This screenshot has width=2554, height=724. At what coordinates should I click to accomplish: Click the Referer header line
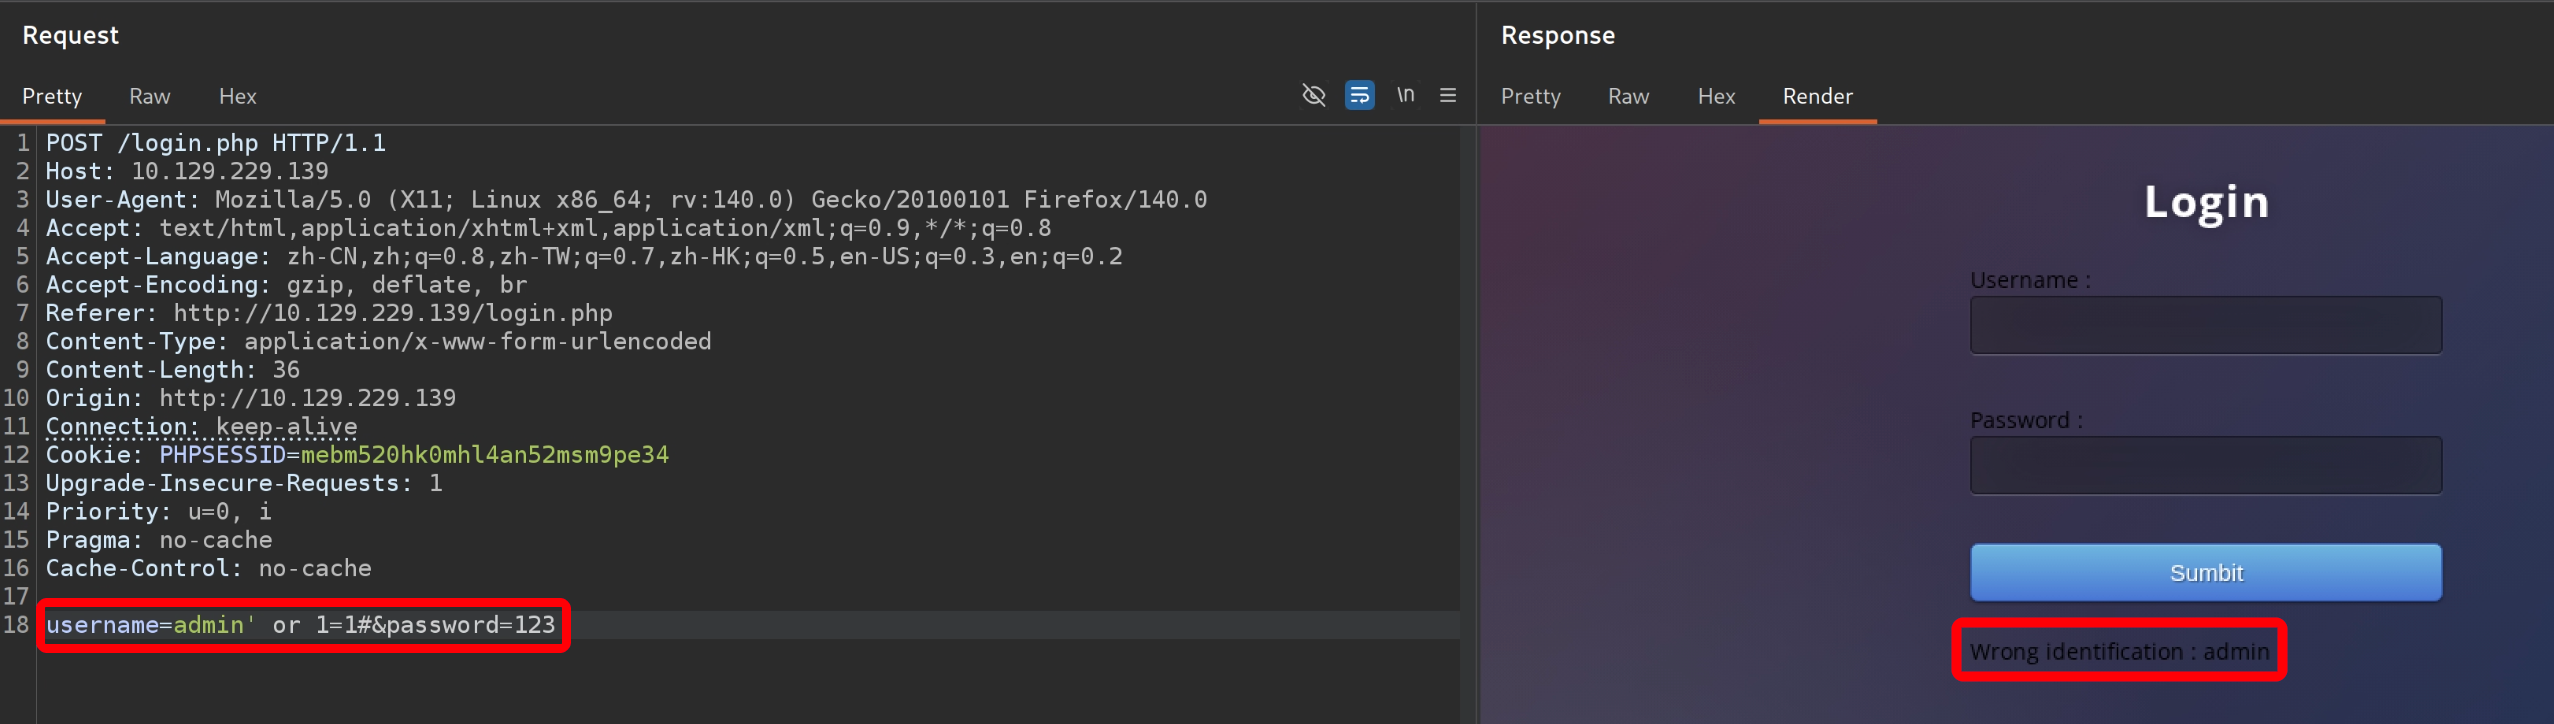tap(328, 313)
